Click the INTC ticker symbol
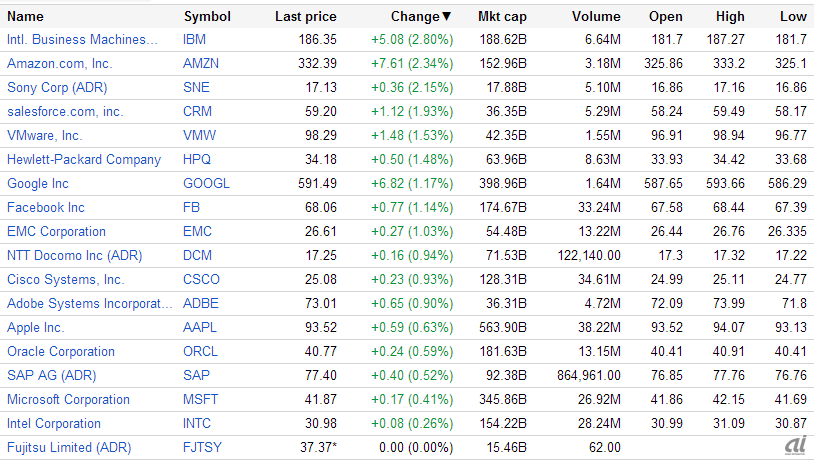Screen dimensions: 814x463 199,424
